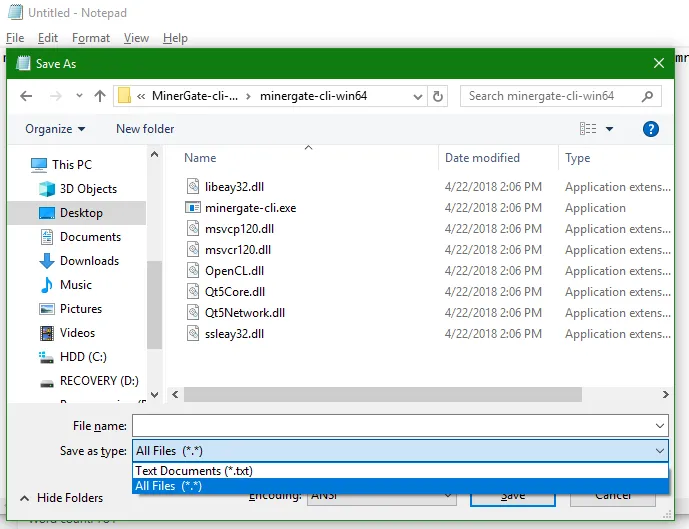Image resolution: width=689 pixels, height=529 pixels.
Task: Open Videos folder in the sidebar
Action: [77, 333]
